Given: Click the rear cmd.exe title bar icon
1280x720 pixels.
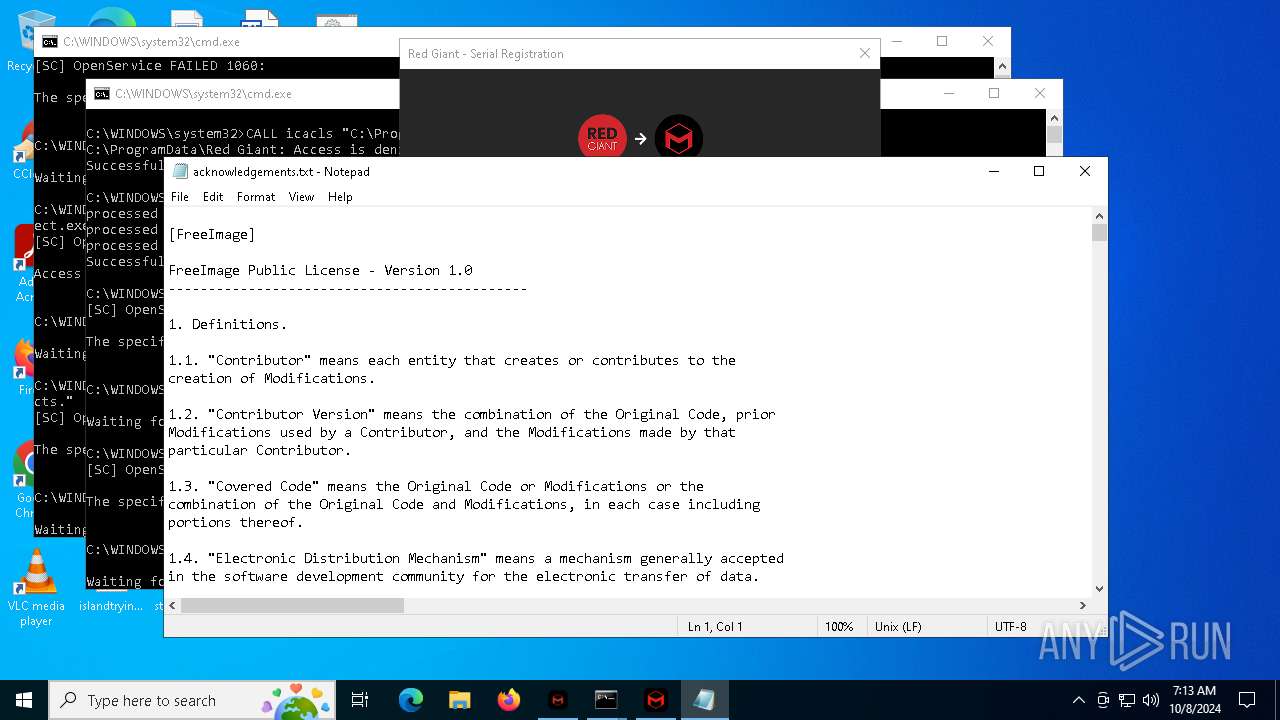Looking at the screenshot, I should click(x=50, y=42).
